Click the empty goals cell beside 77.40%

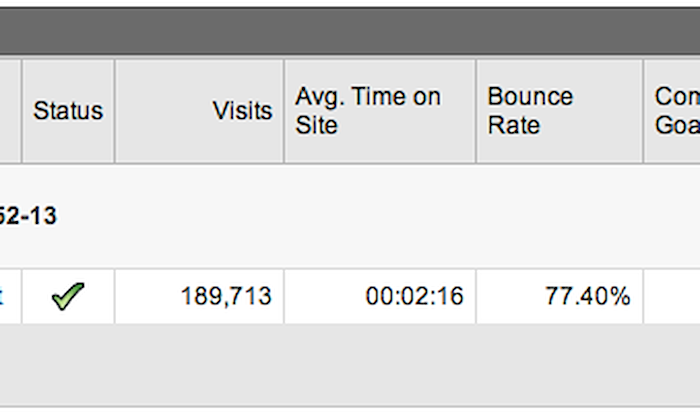672,296
